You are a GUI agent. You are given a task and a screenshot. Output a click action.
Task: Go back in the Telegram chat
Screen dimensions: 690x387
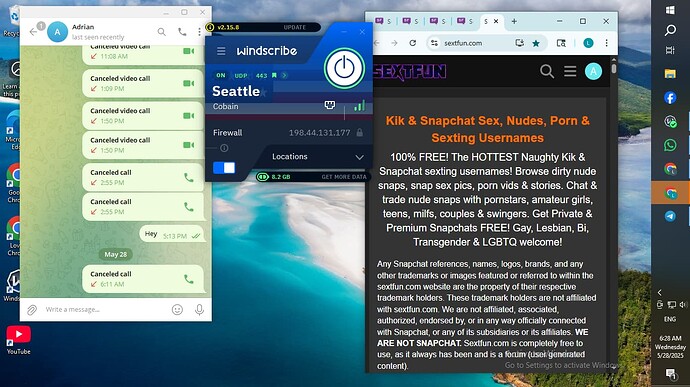(33, 32)
